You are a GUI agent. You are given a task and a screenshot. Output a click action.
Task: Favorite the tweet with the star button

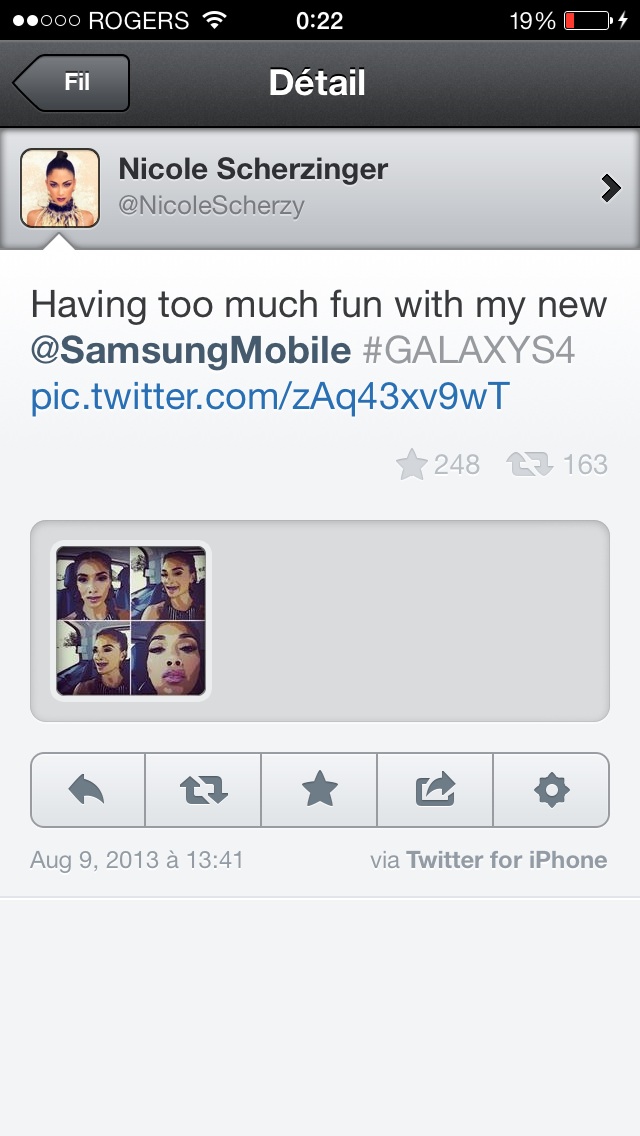pyautogui.click(x=319, y=790)
